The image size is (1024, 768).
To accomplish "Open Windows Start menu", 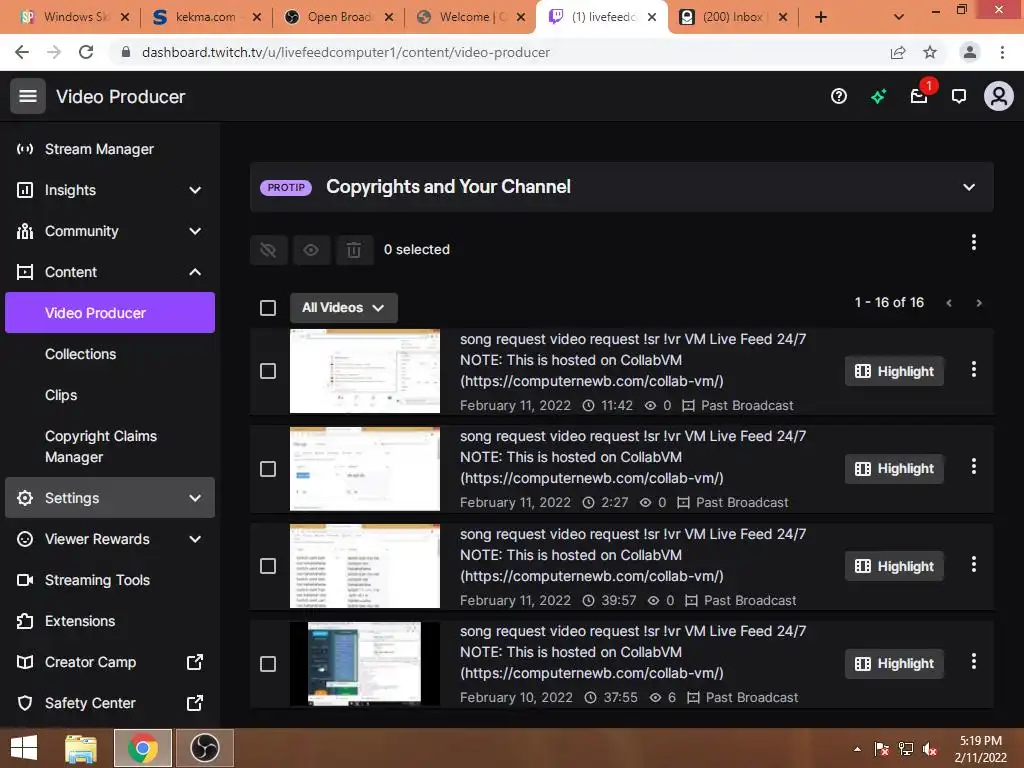I will coord(24,748).
